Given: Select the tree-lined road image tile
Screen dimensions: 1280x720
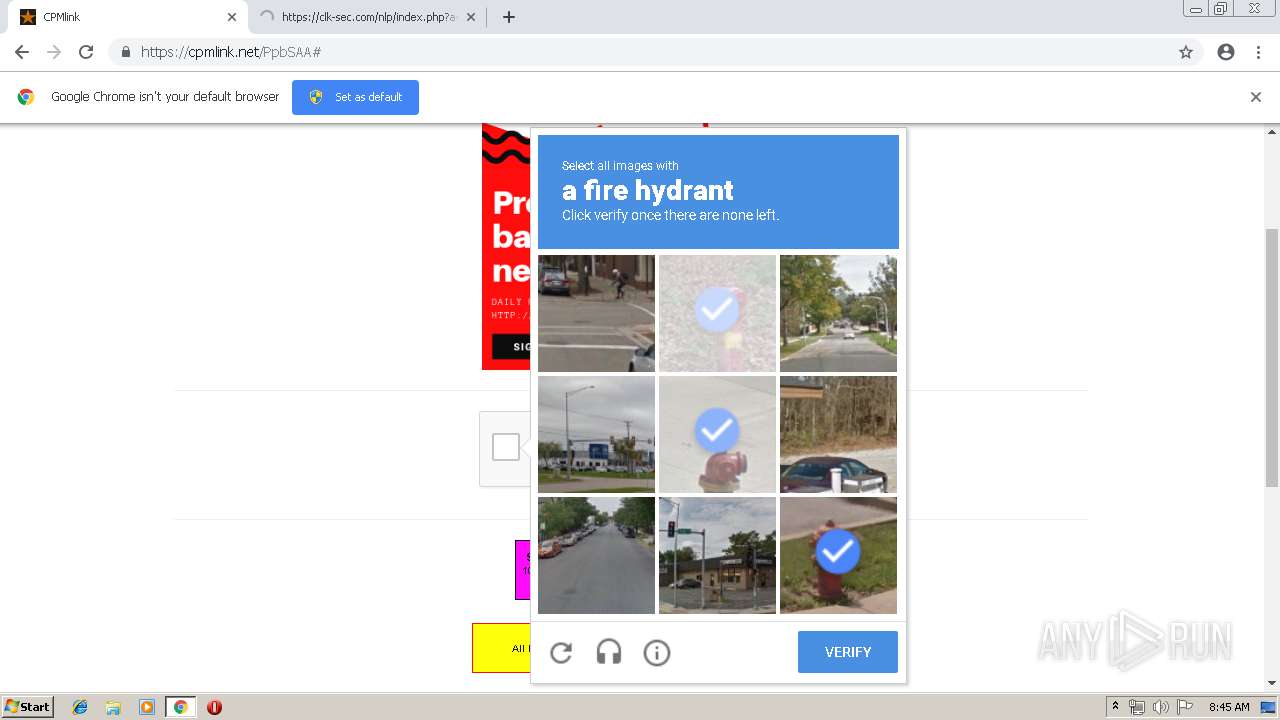Looking at the screenshot, I should pyautogui.click(x=838, y=313).
